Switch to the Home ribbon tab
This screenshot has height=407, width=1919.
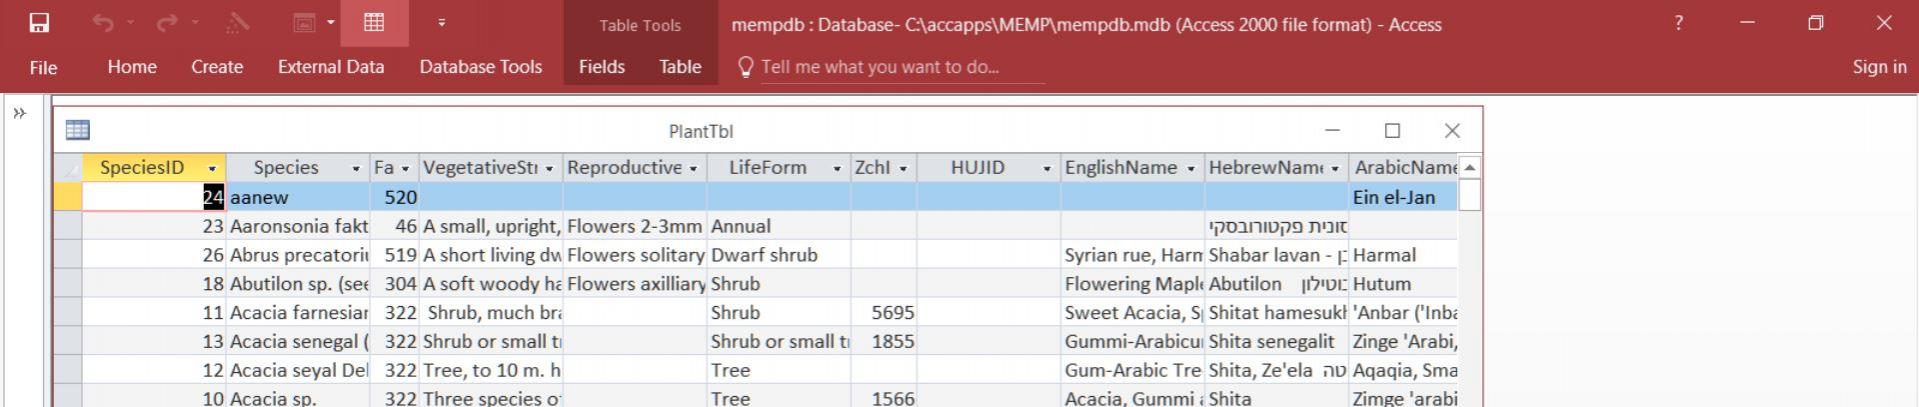132,67
